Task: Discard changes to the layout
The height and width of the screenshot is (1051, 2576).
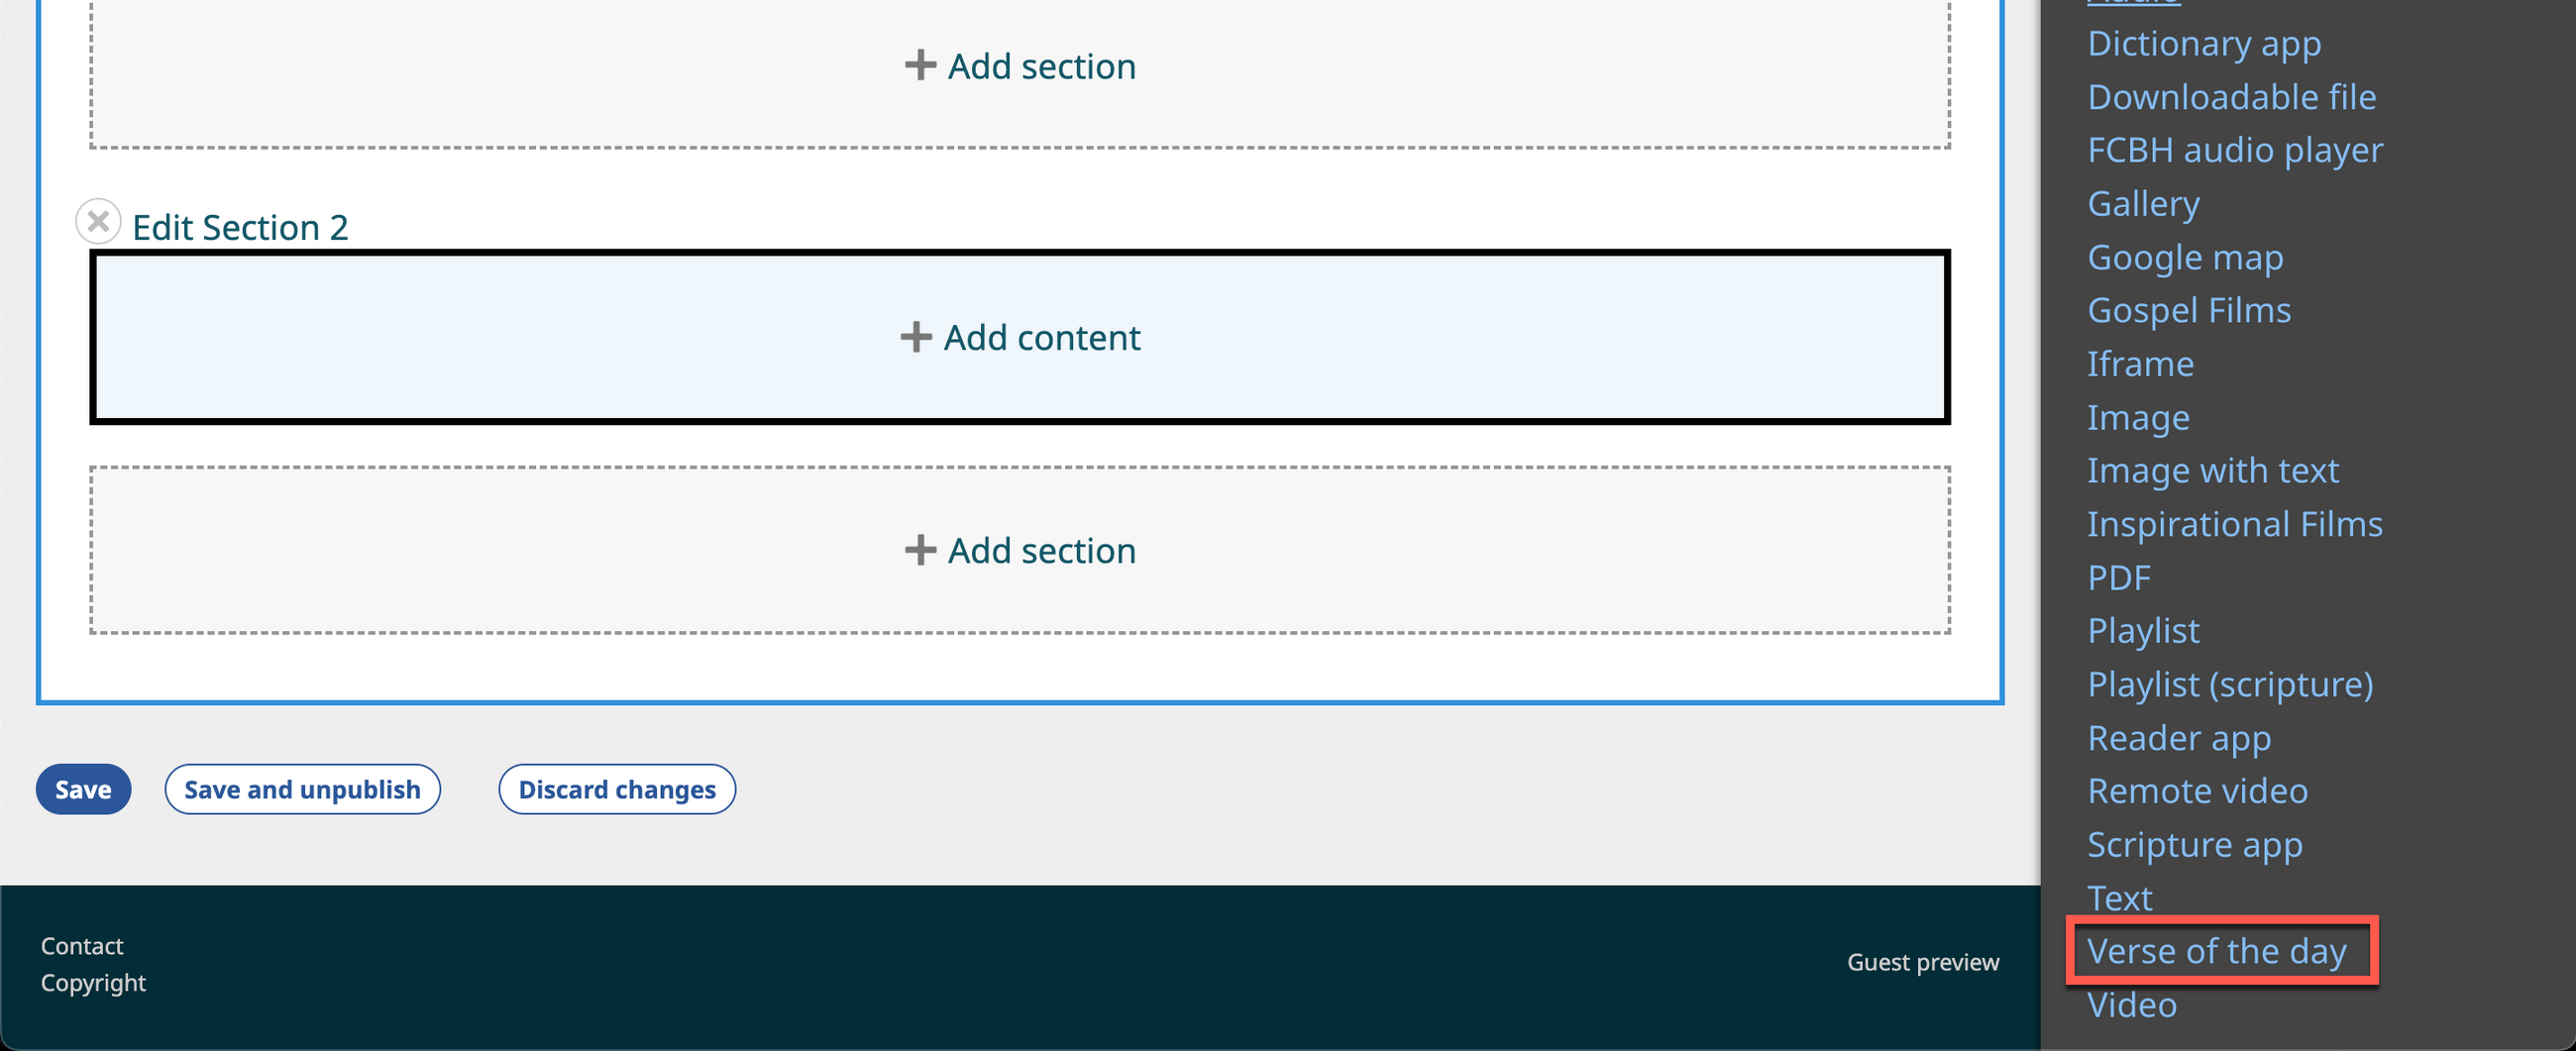Action: [x=616, y=789]
